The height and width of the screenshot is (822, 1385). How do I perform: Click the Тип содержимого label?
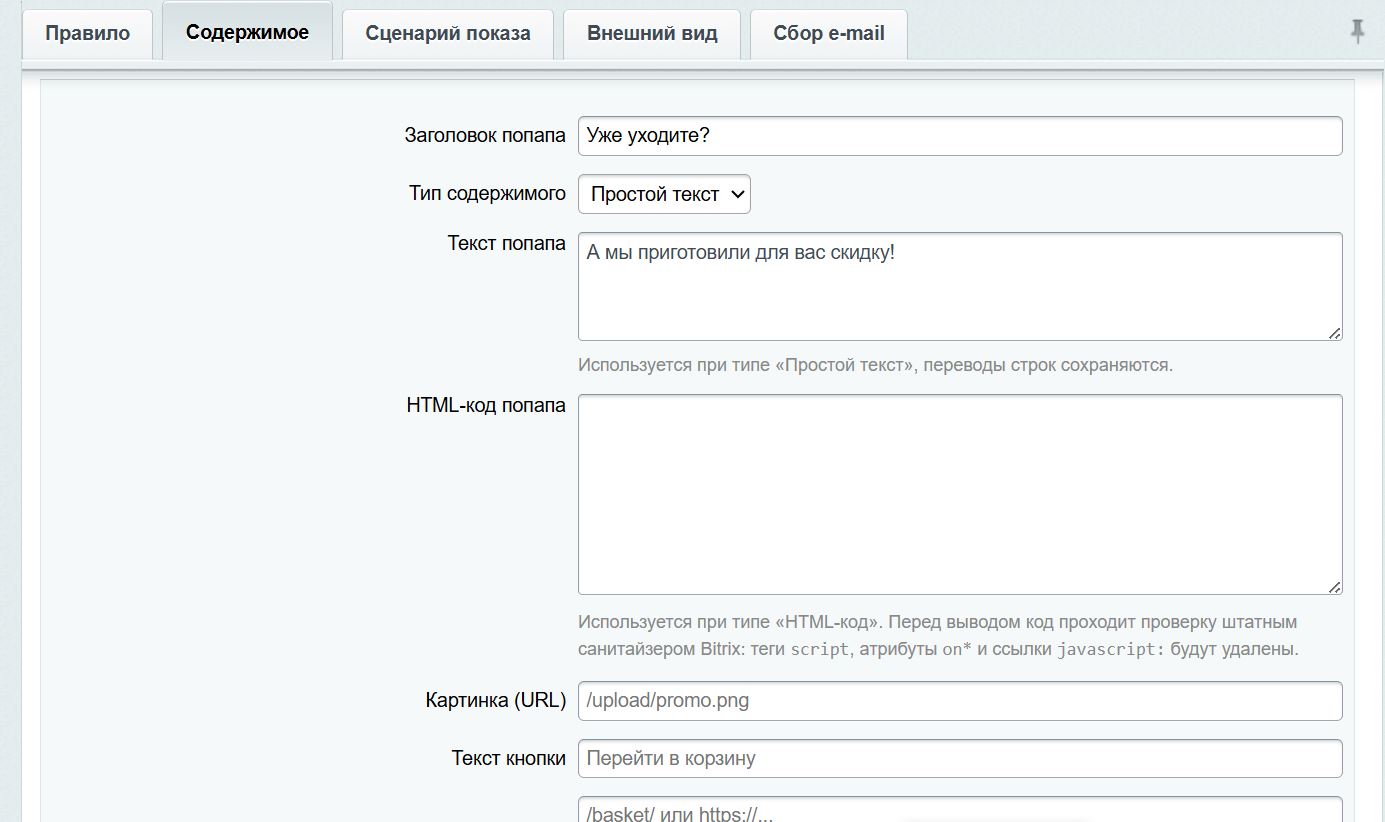pyautogui.click(x=487, y=193)
